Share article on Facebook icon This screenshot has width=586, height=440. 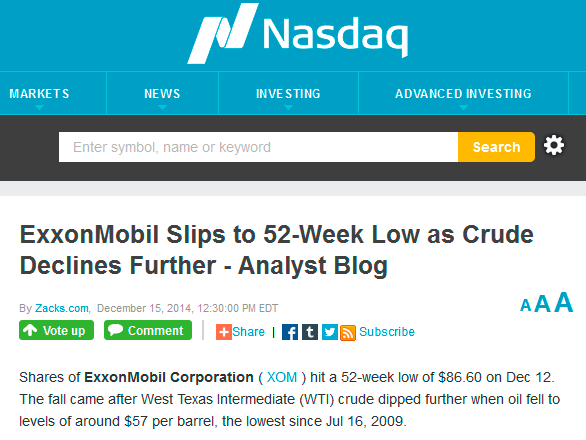(290, 332)
